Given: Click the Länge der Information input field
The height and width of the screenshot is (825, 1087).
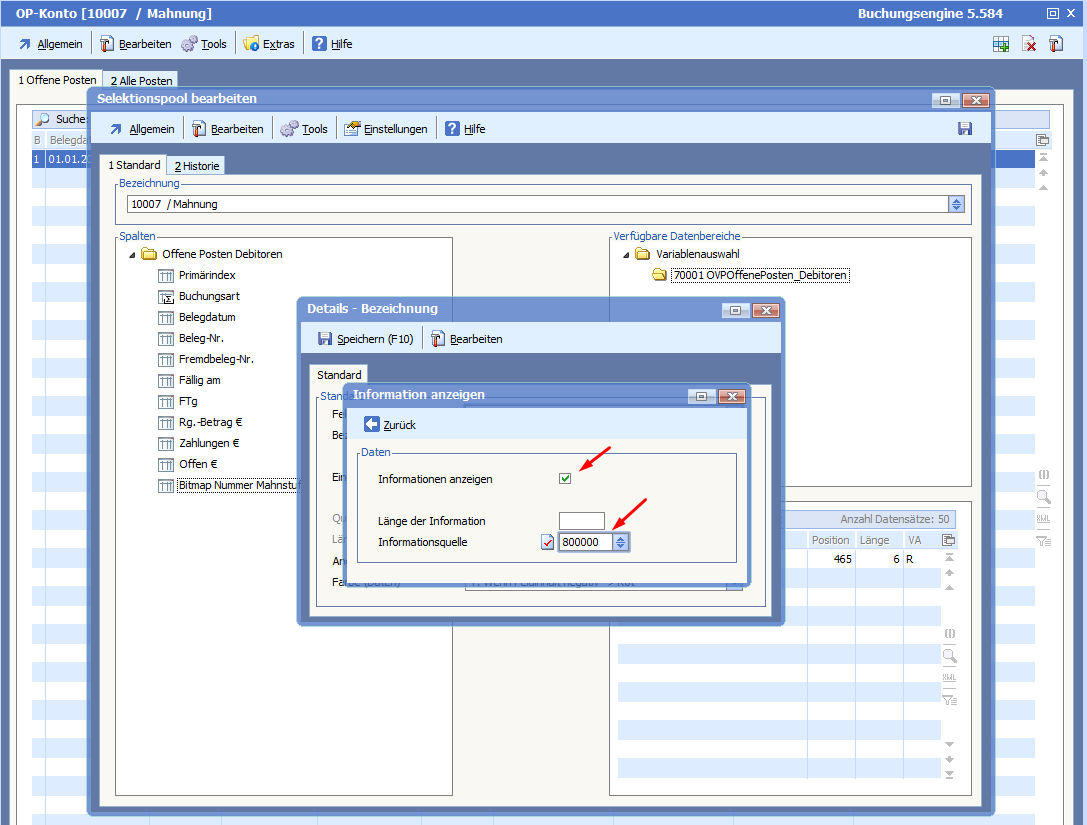Looking at the screenshot, I should tap(581, 521).
